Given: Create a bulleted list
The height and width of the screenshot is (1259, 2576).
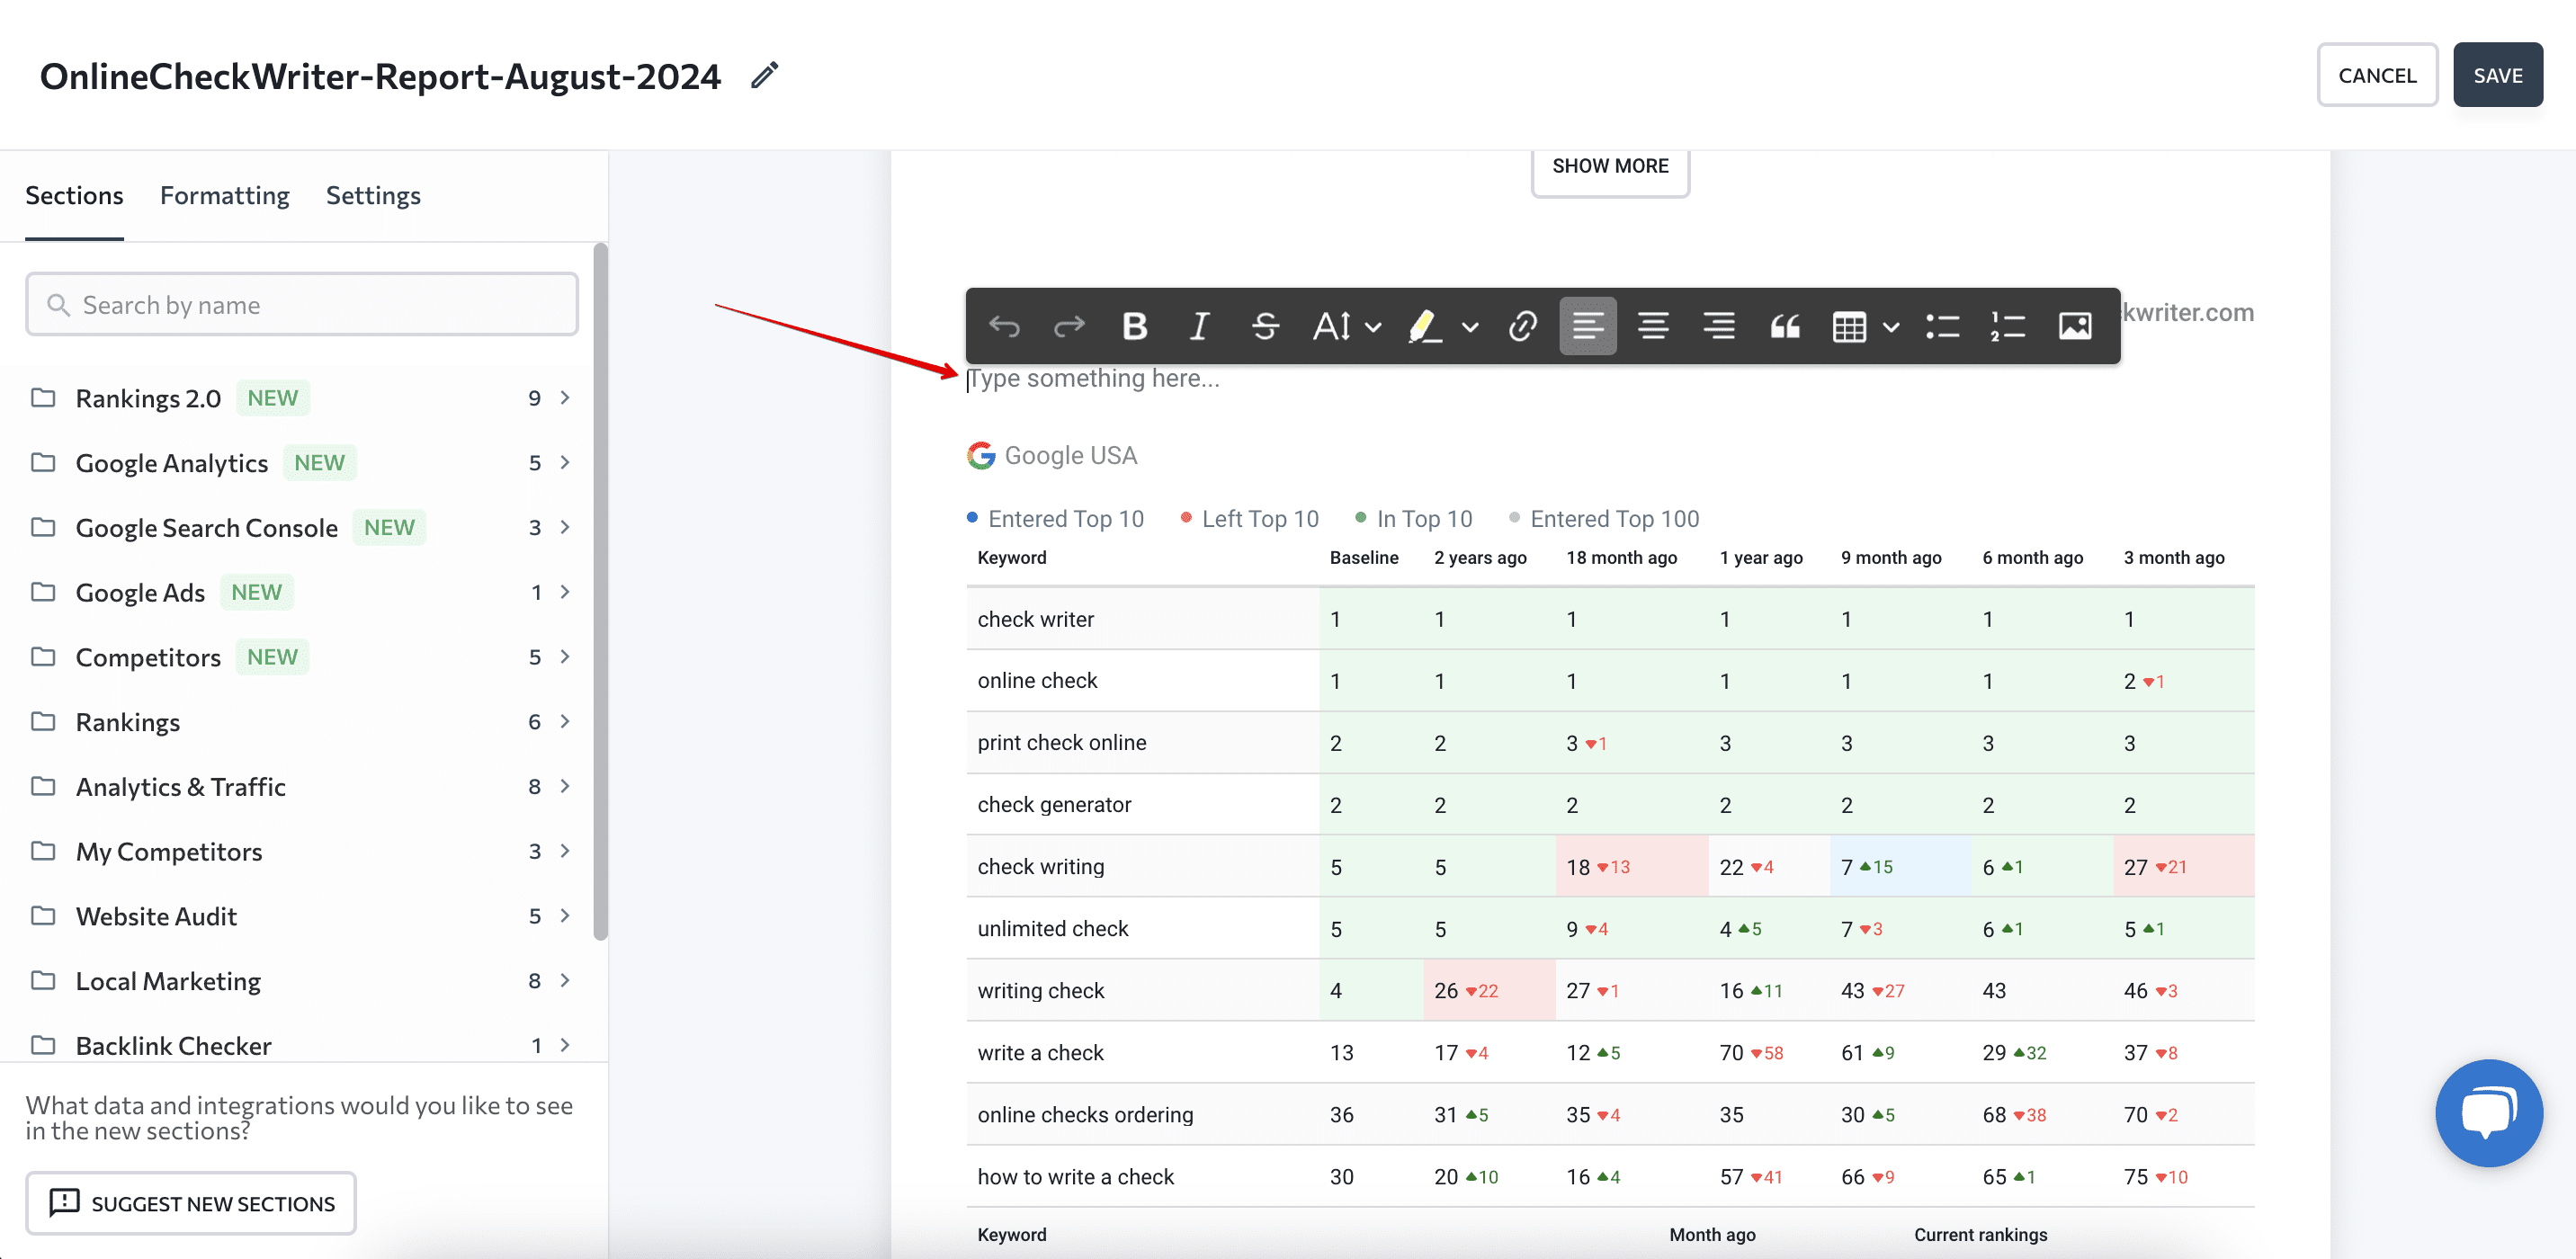Looking at the screenshot, I should click(1942, 326).
